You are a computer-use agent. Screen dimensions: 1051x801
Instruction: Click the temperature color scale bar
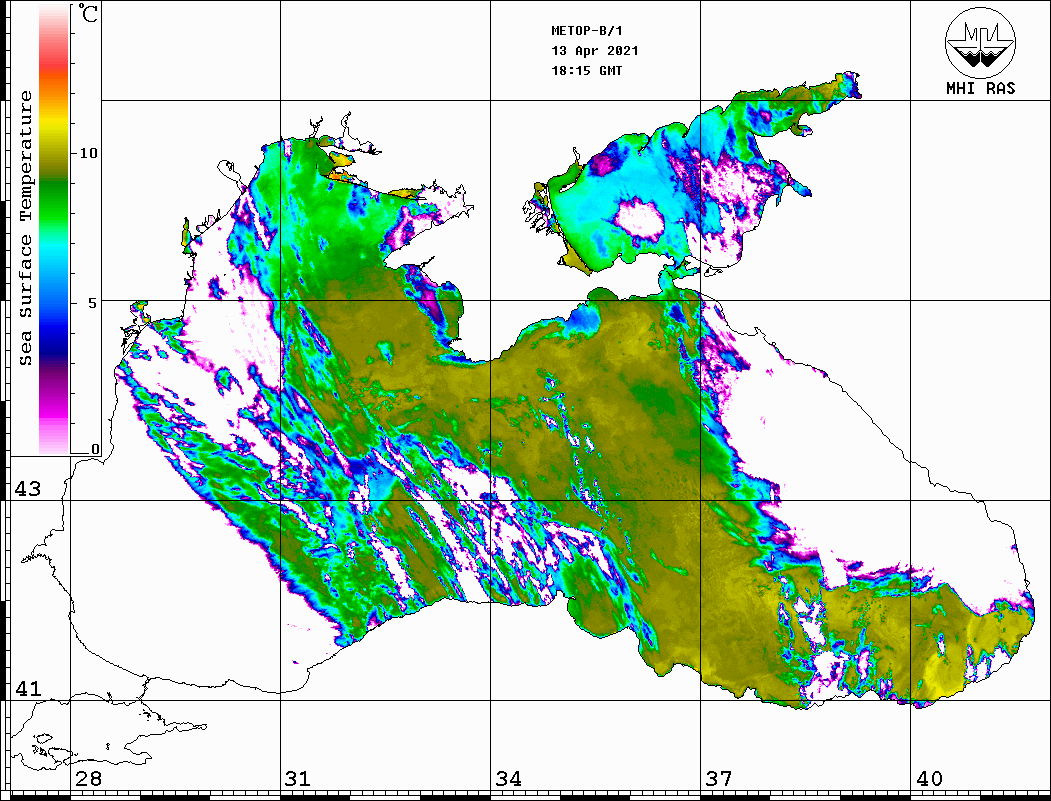click(54, 229)
